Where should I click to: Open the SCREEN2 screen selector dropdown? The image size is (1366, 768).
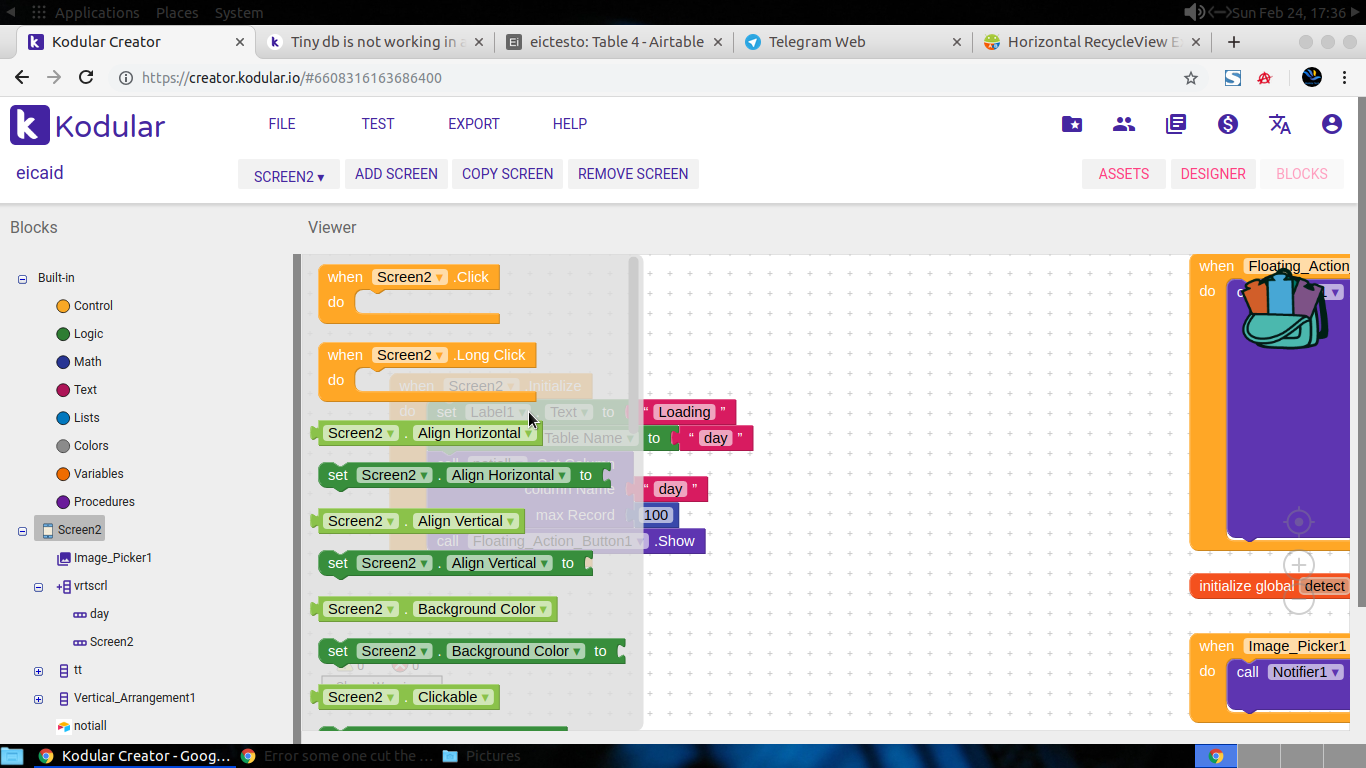tap(289, 176)
